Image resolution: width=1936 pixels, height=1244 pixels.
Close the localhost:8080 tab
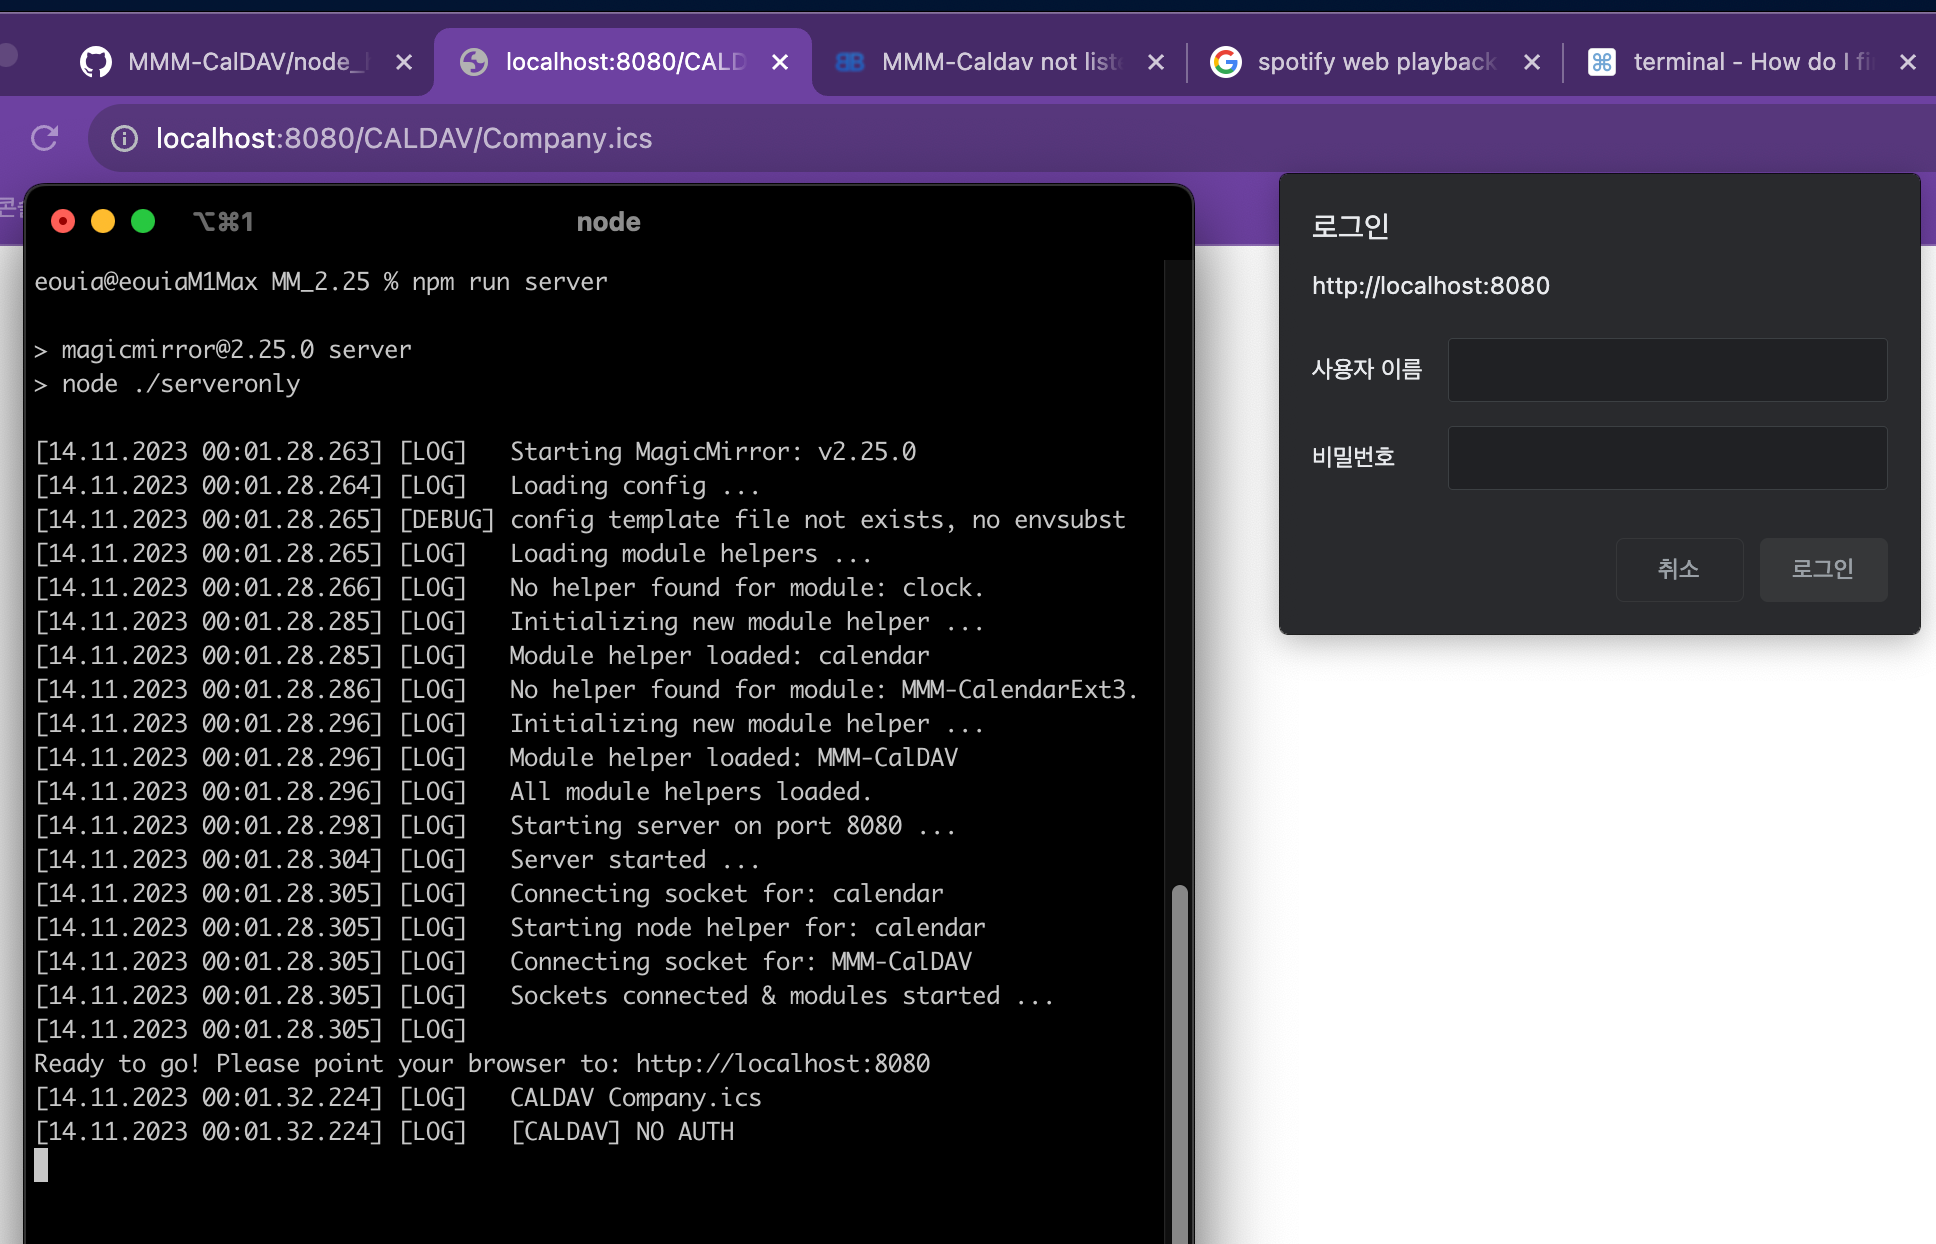click(780, 62)
